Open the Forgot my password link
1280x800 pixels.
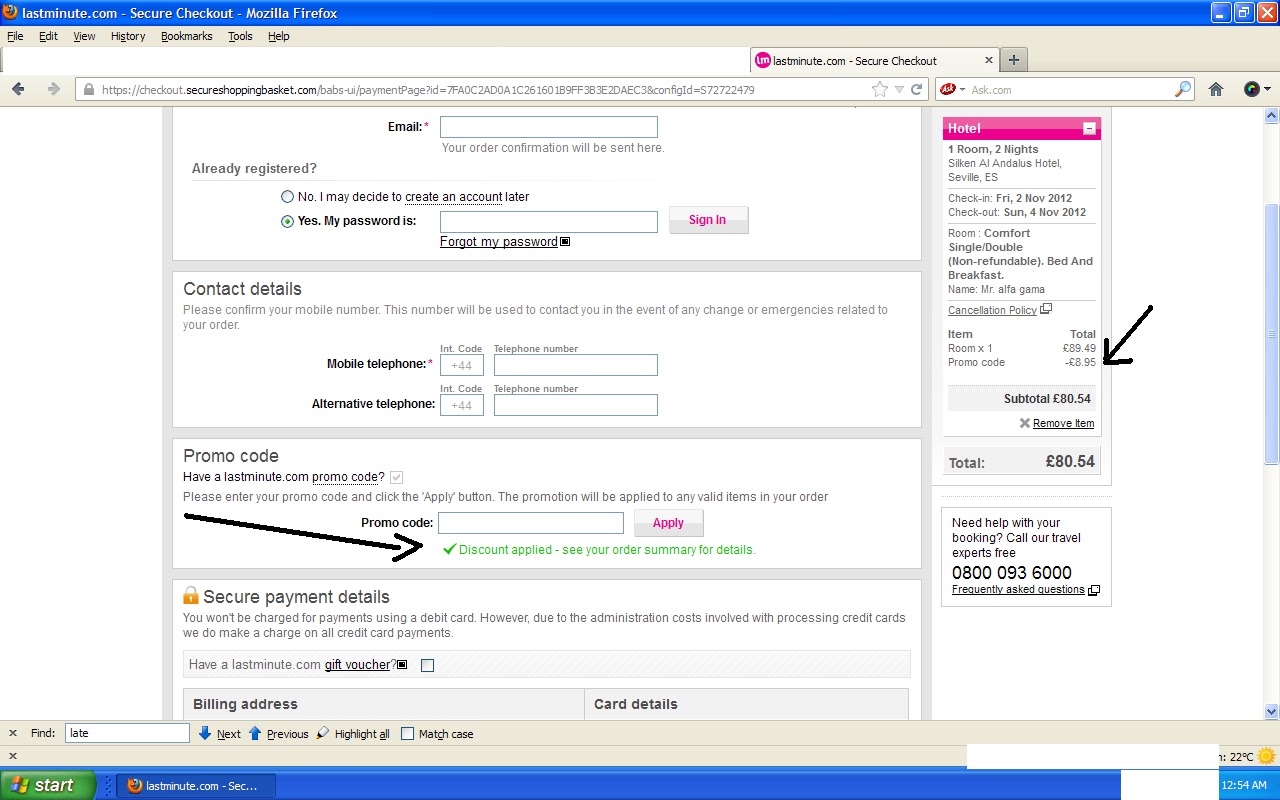[499, 241]
